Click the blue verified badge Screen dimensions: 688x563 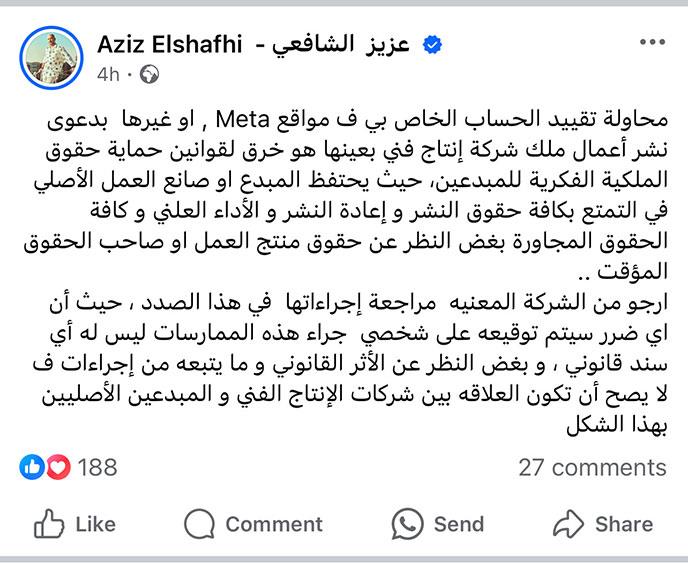pos(432,45)
